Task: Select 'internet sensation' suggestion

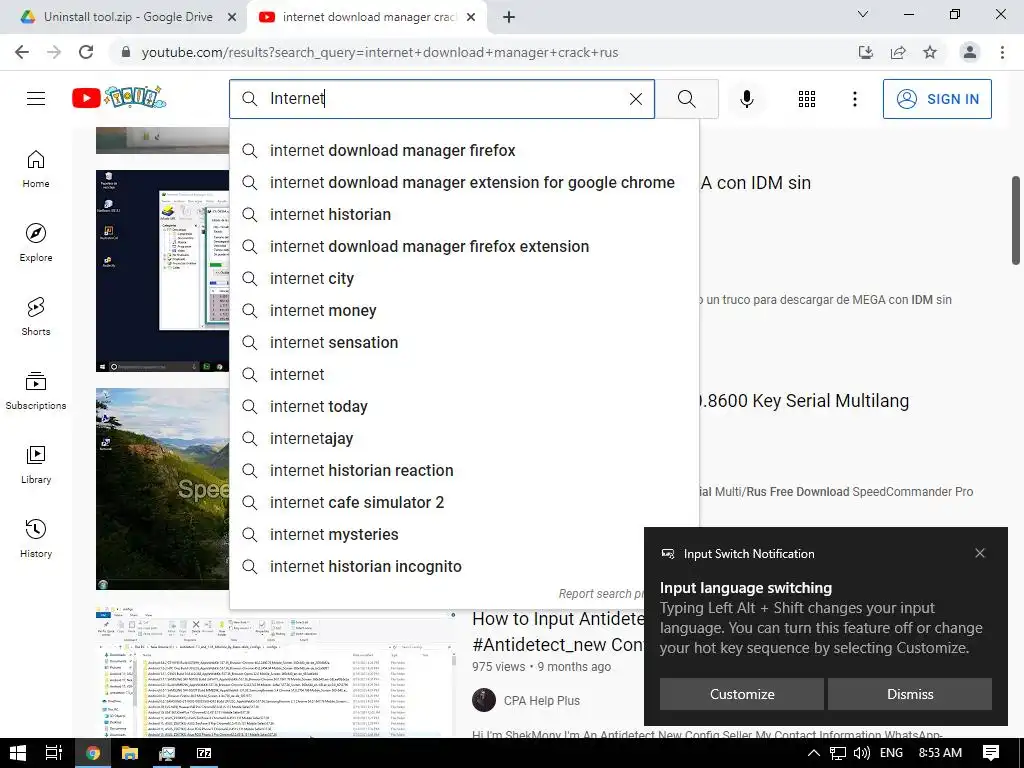Action: coord(464,342)
